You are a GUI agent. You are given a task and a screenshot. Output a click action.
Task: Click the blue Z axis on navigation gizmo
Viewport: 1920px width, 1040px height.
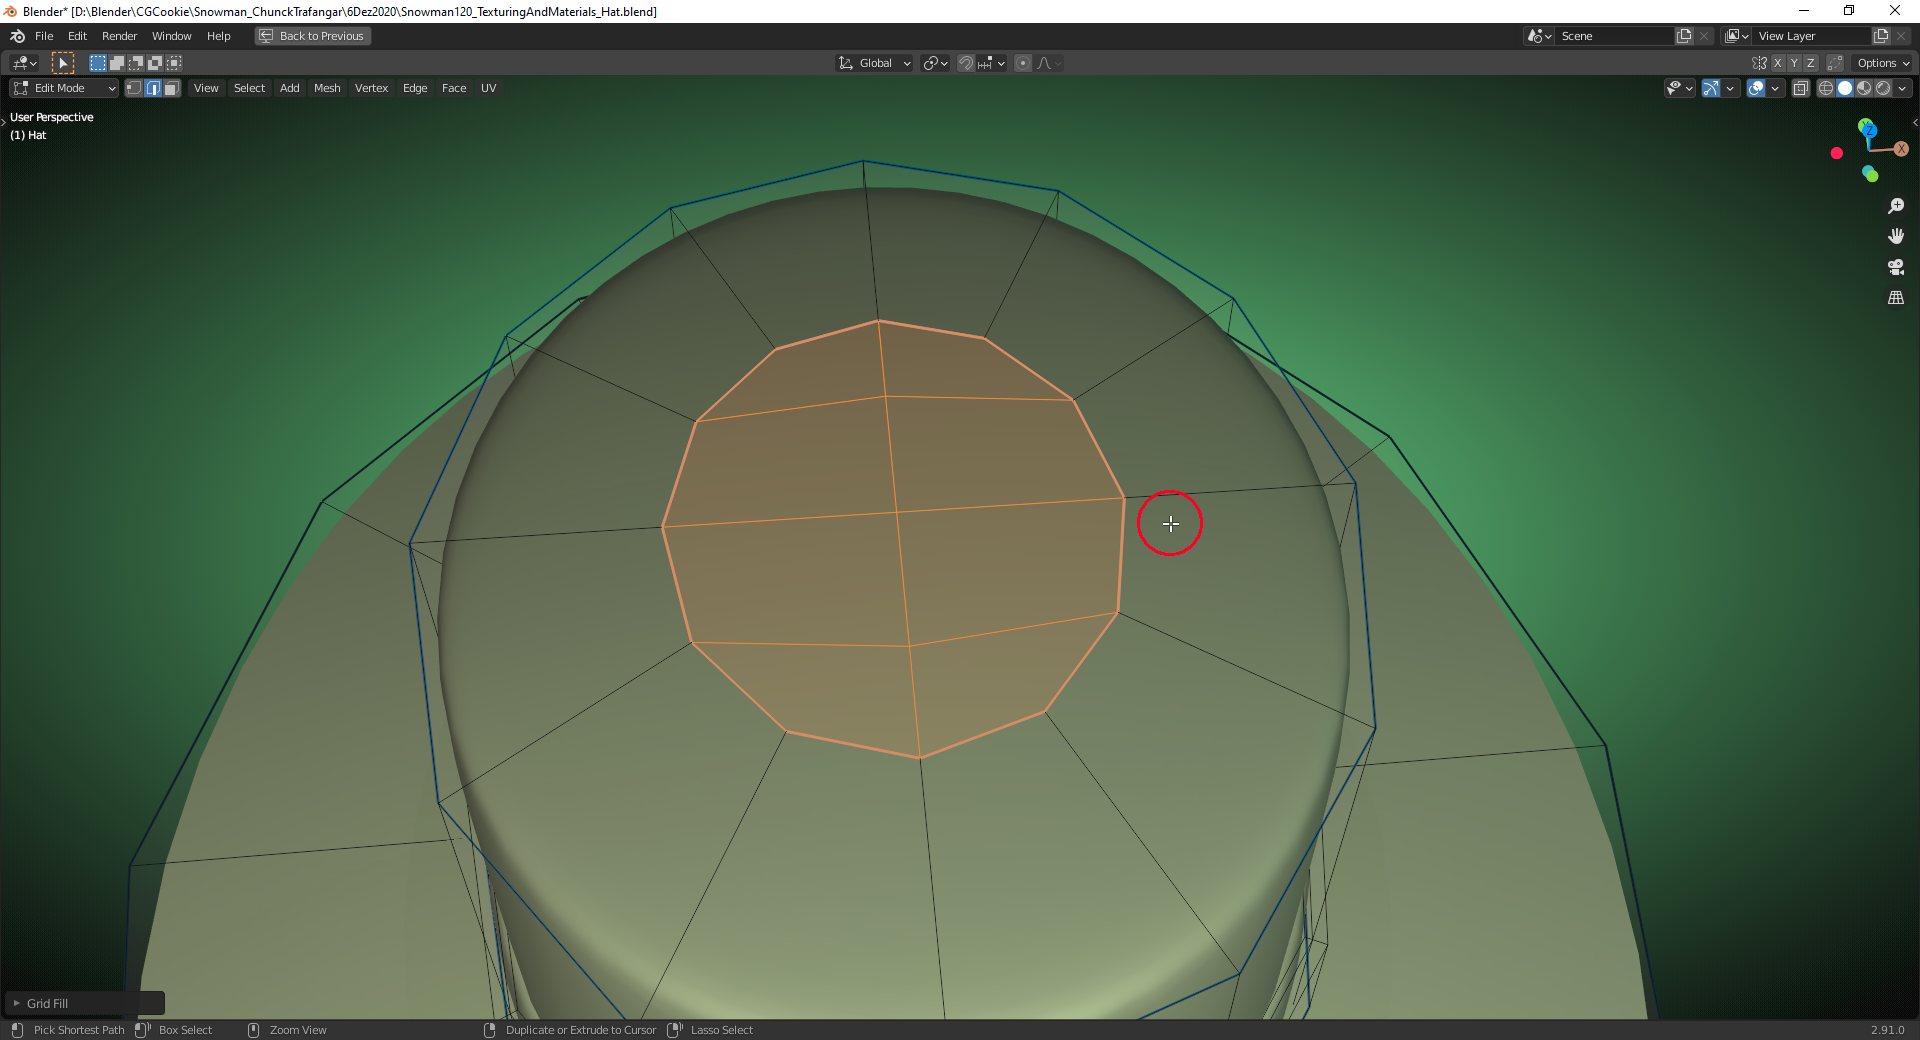[1868, 129]
